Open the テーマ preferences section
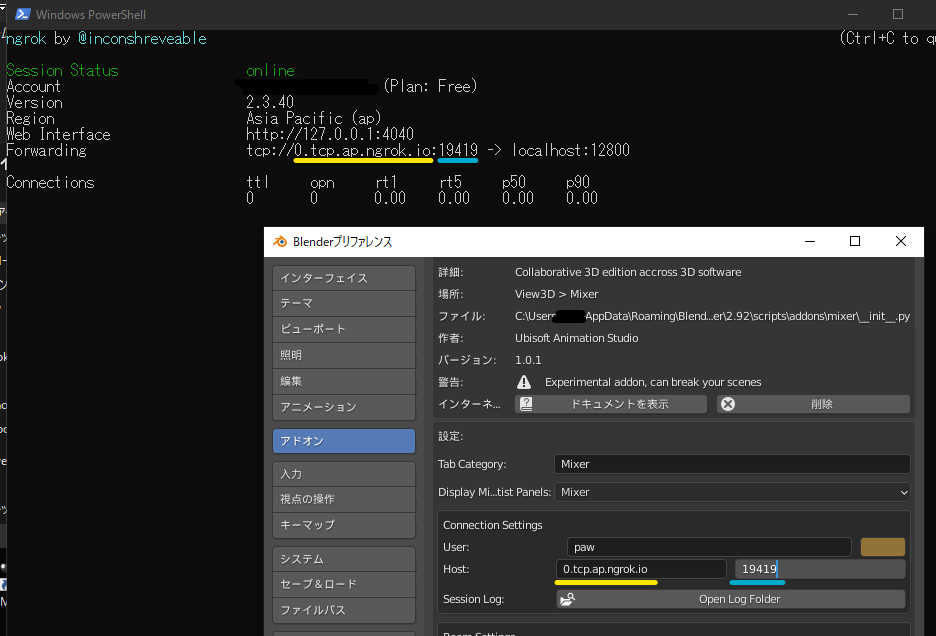This screenshot has width=936, height=636. pos(344,303)
